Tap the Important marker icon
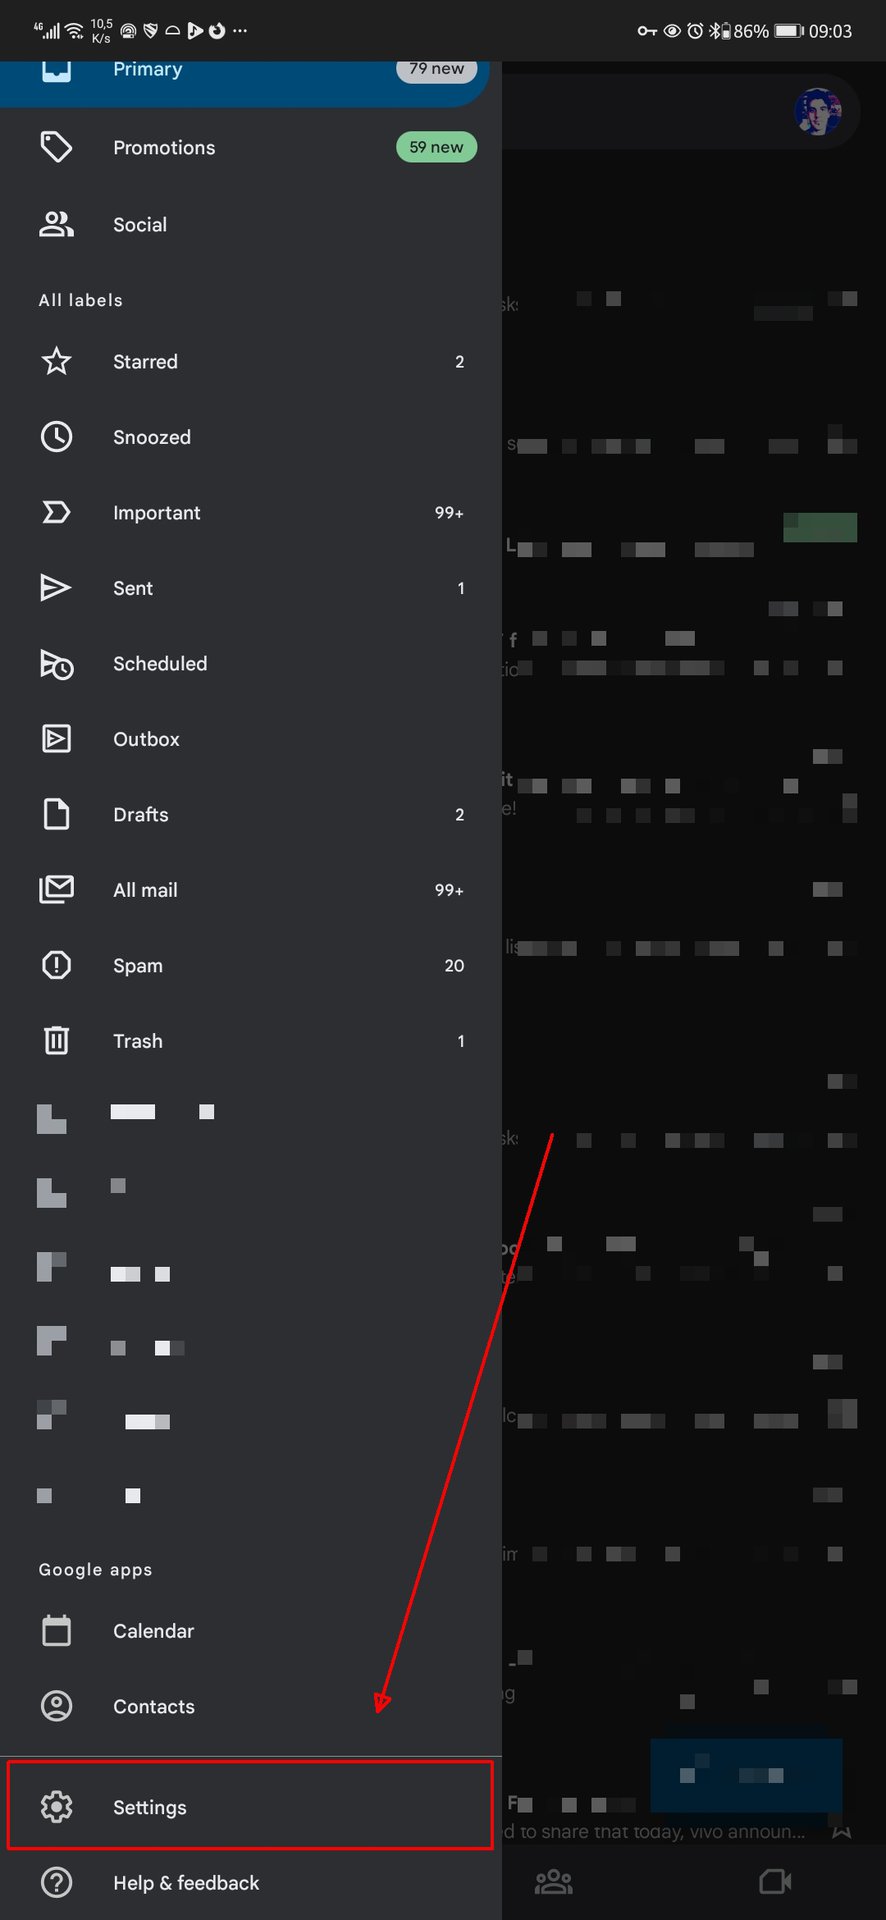 point(56,512)
